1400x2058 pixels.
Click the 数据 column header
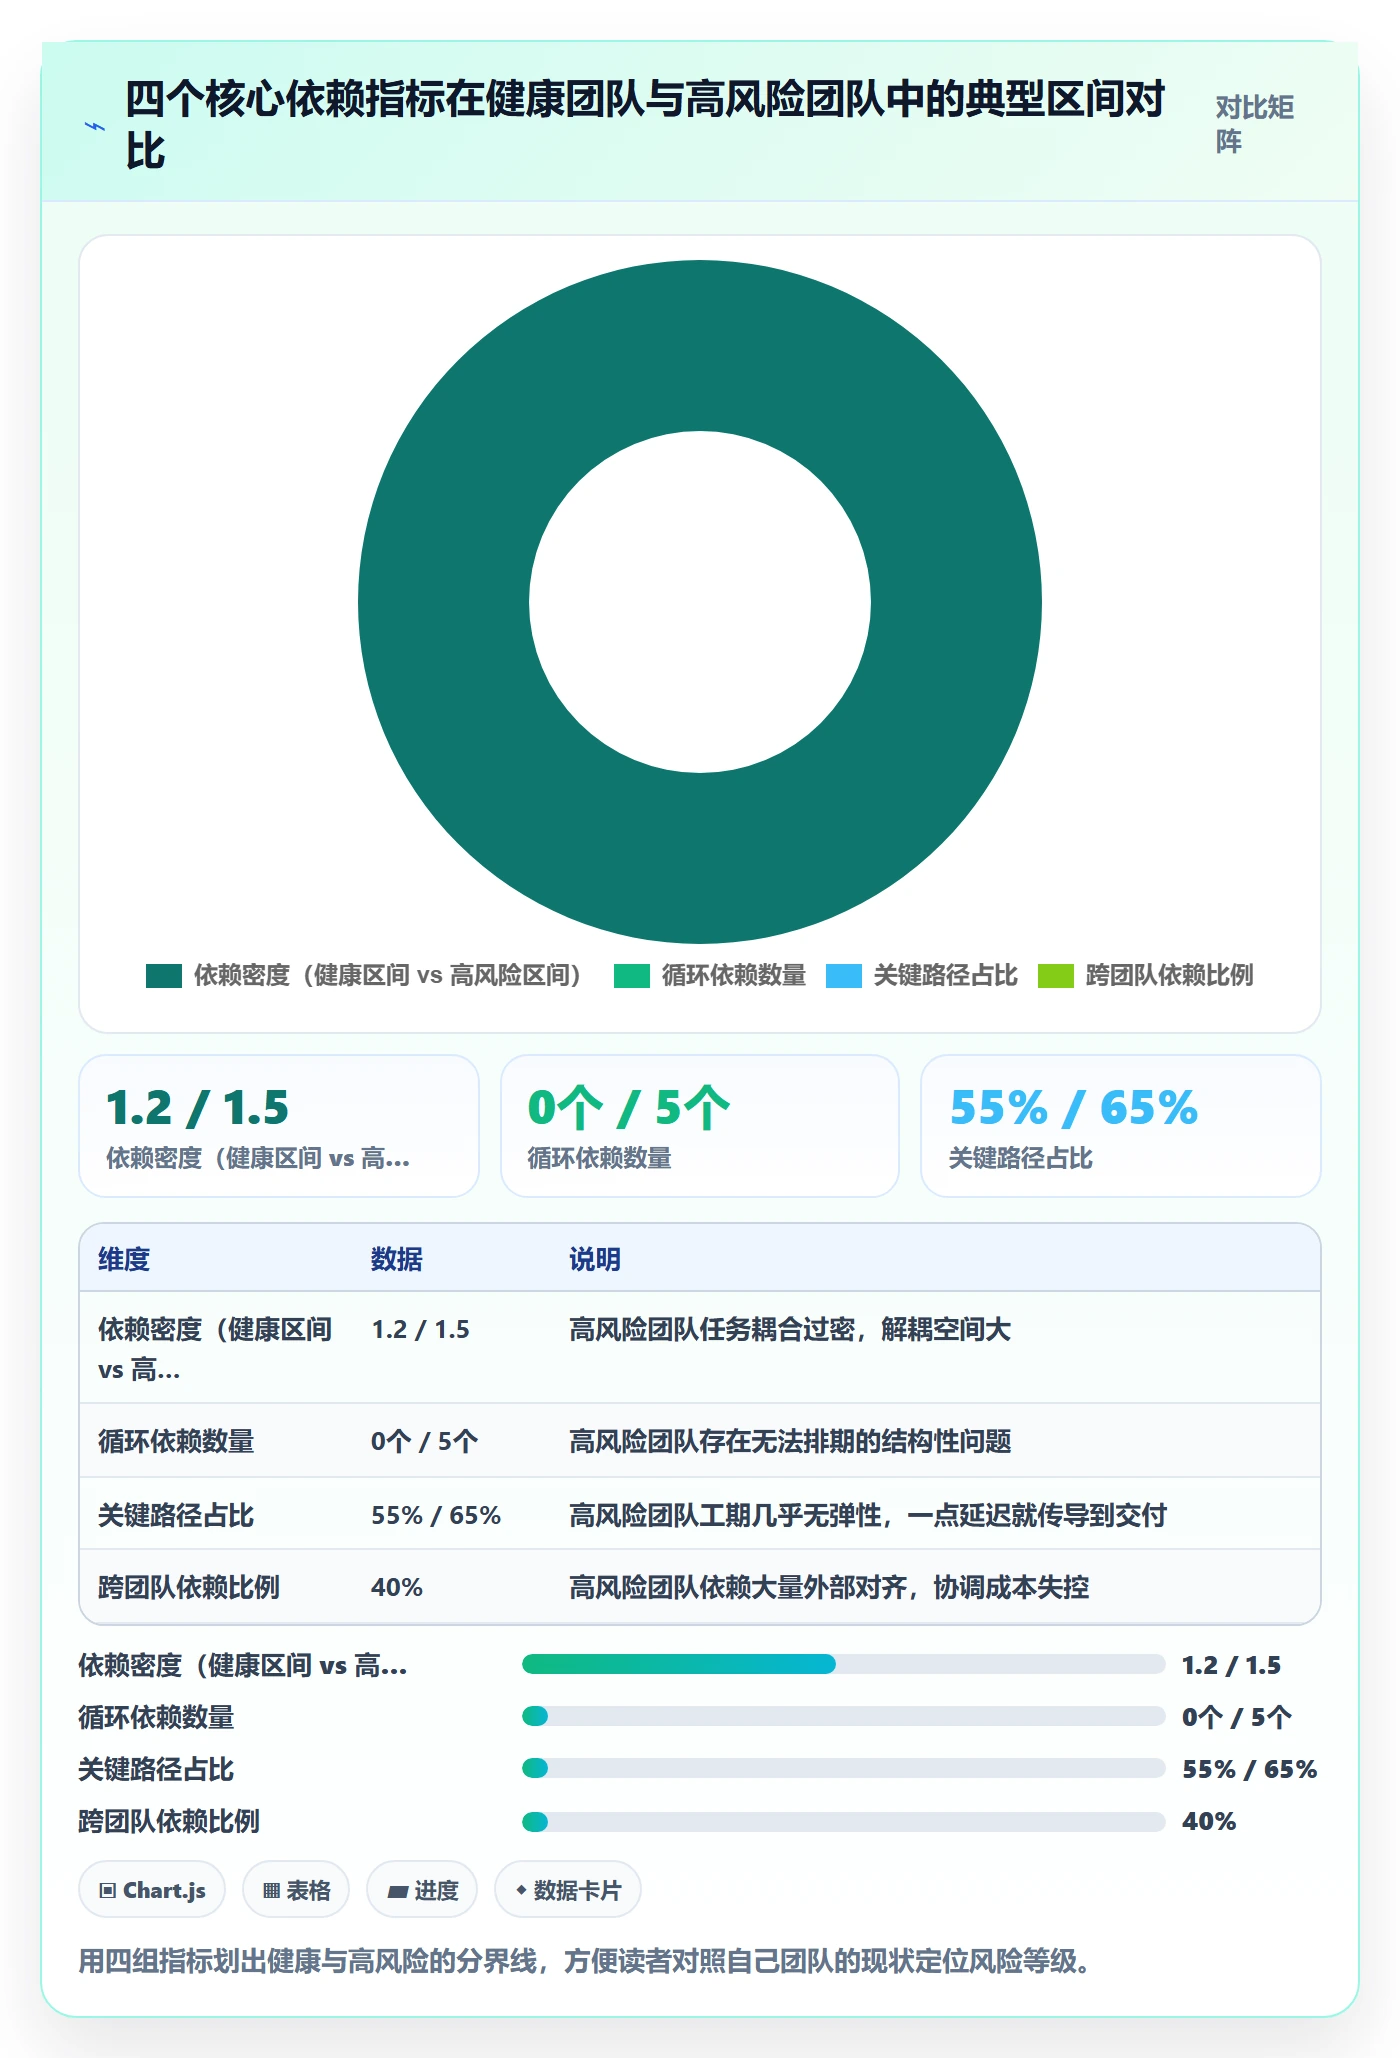pyautogui.click(x=397, y=1259)
